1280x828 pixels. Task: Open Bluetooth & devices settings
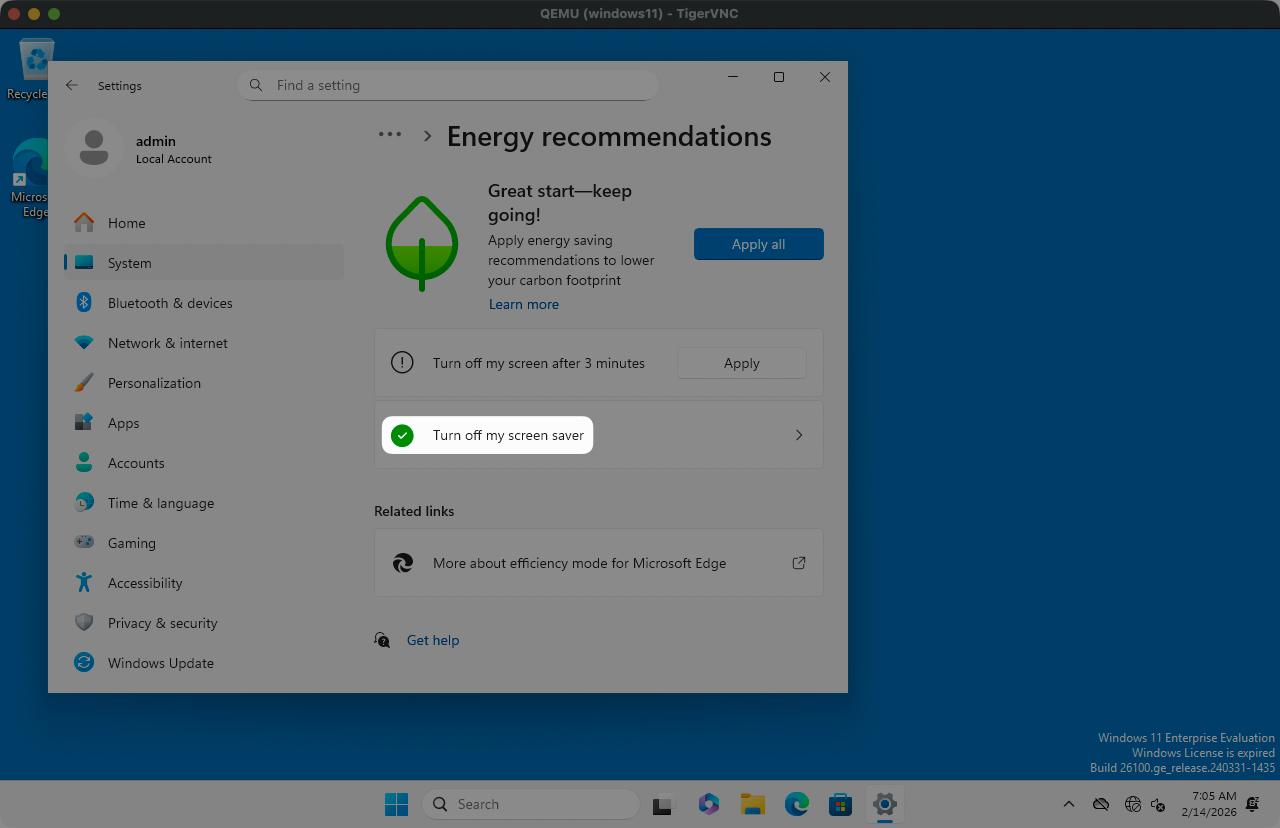tap(170, 303)
